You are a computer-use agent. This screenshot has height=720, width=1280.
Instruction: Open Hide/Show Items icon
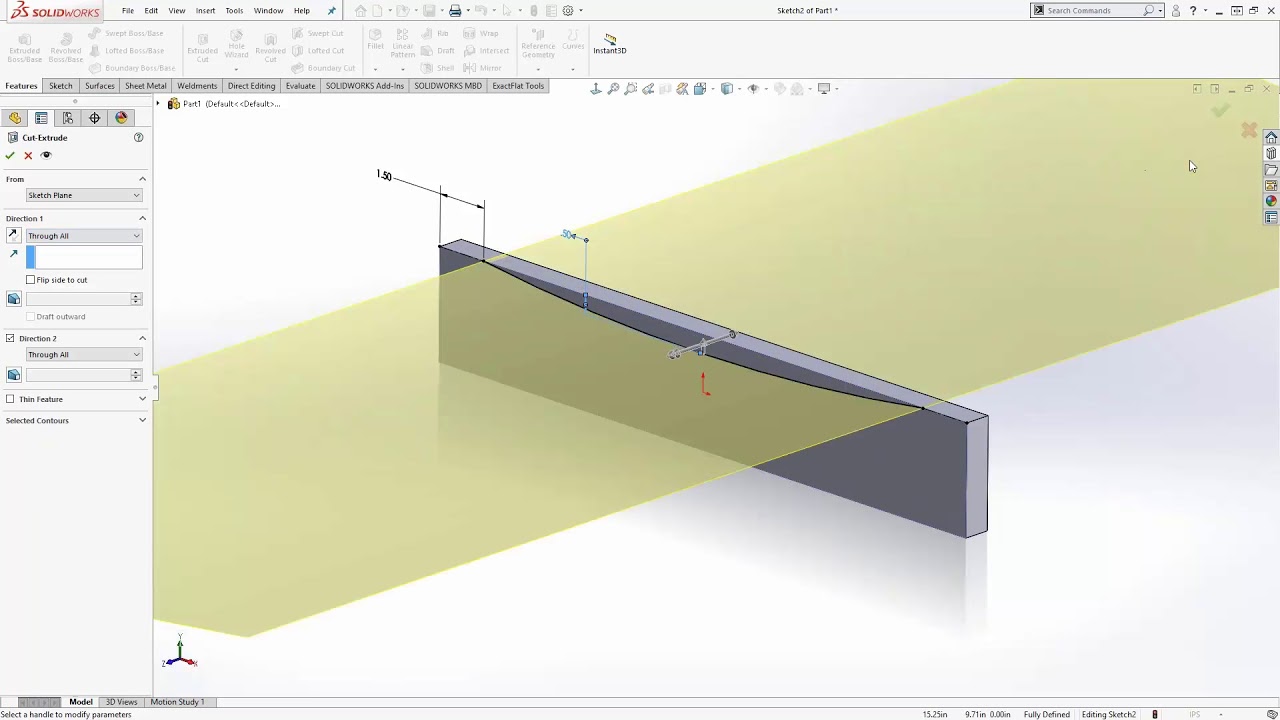tap(753, 89)
